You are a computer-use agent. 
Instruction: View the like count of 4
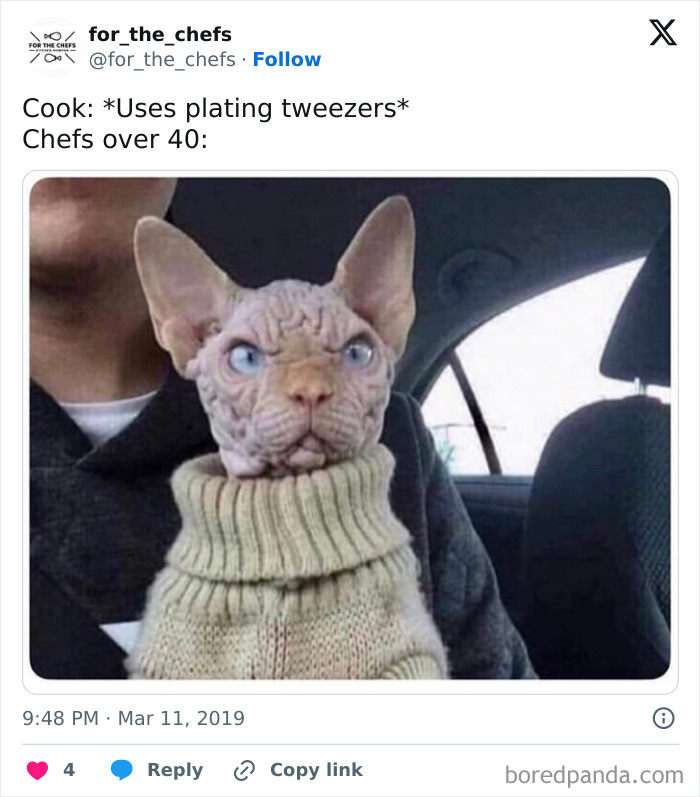pos(69,770)
